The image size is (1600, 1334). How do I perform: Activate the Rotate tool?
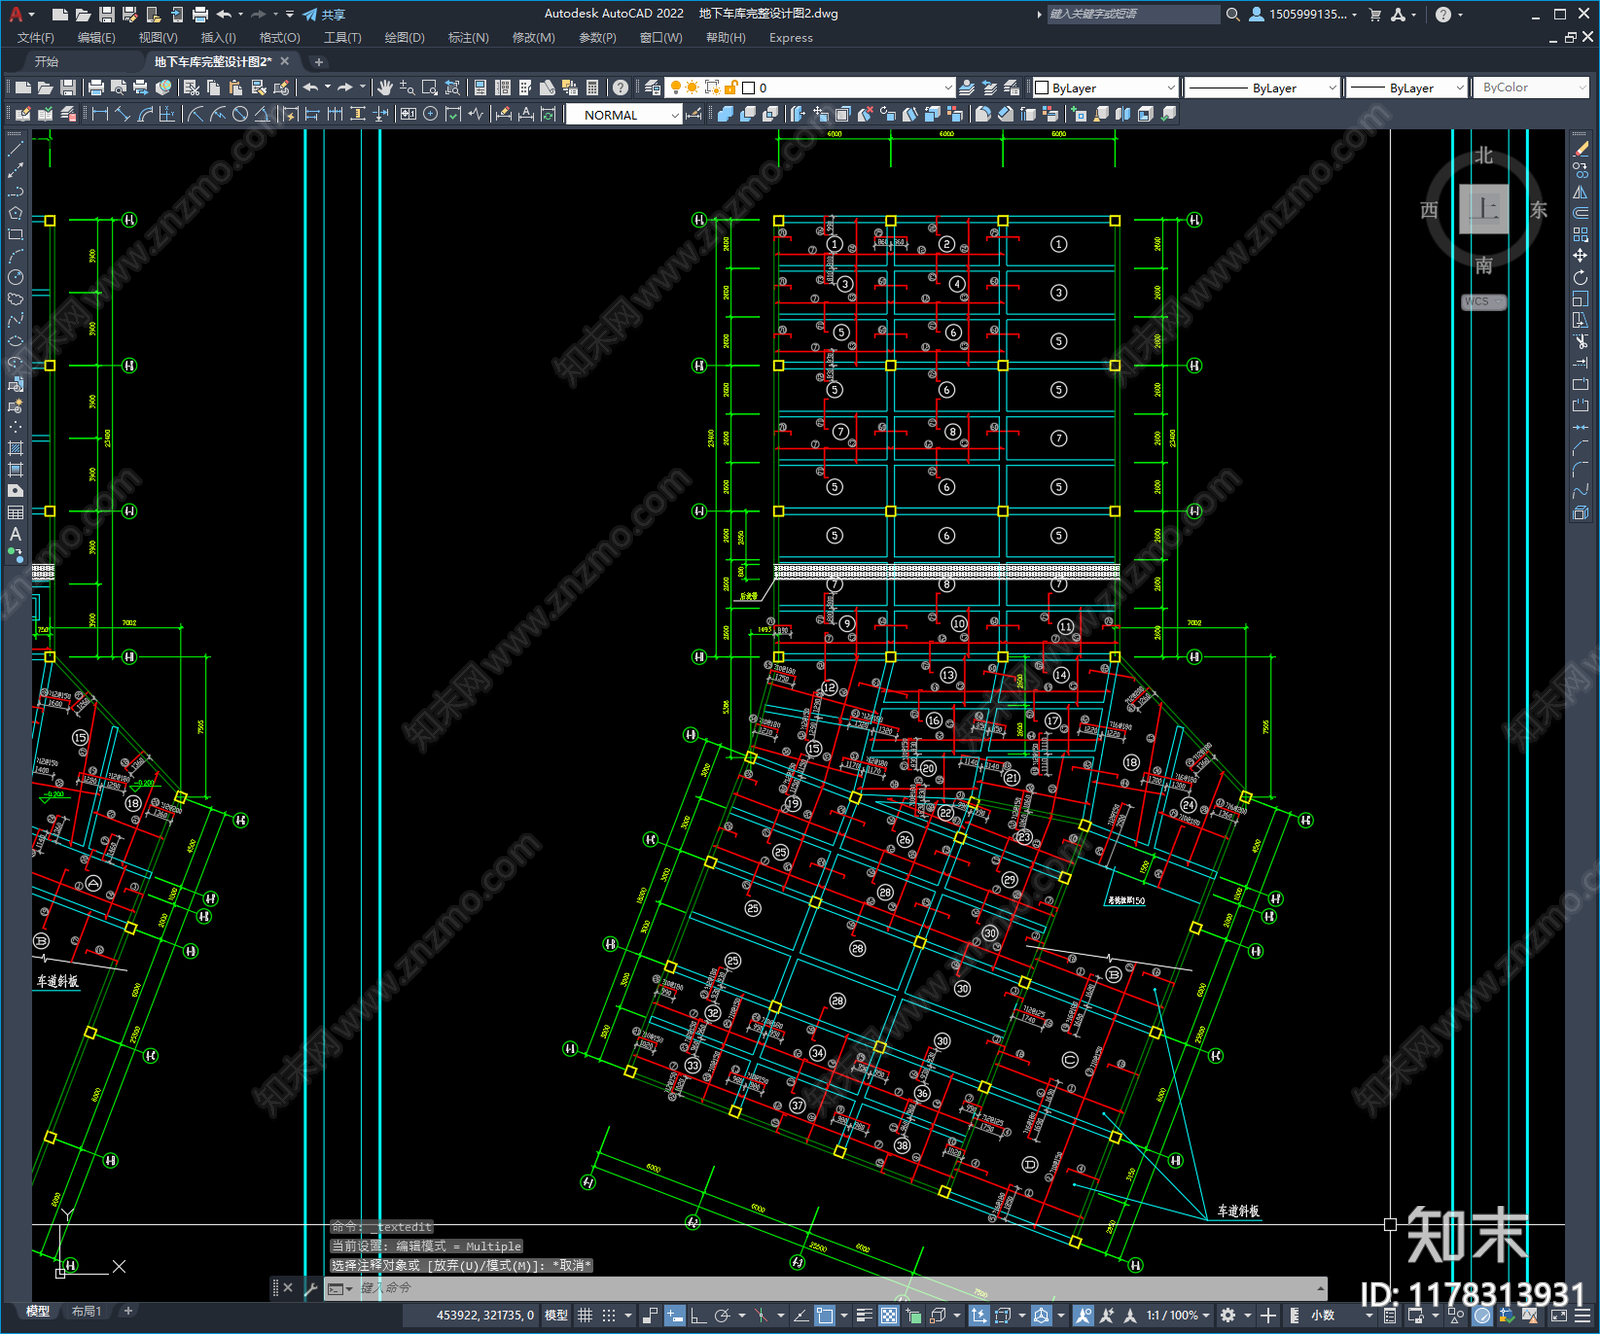pos(1580,277)
